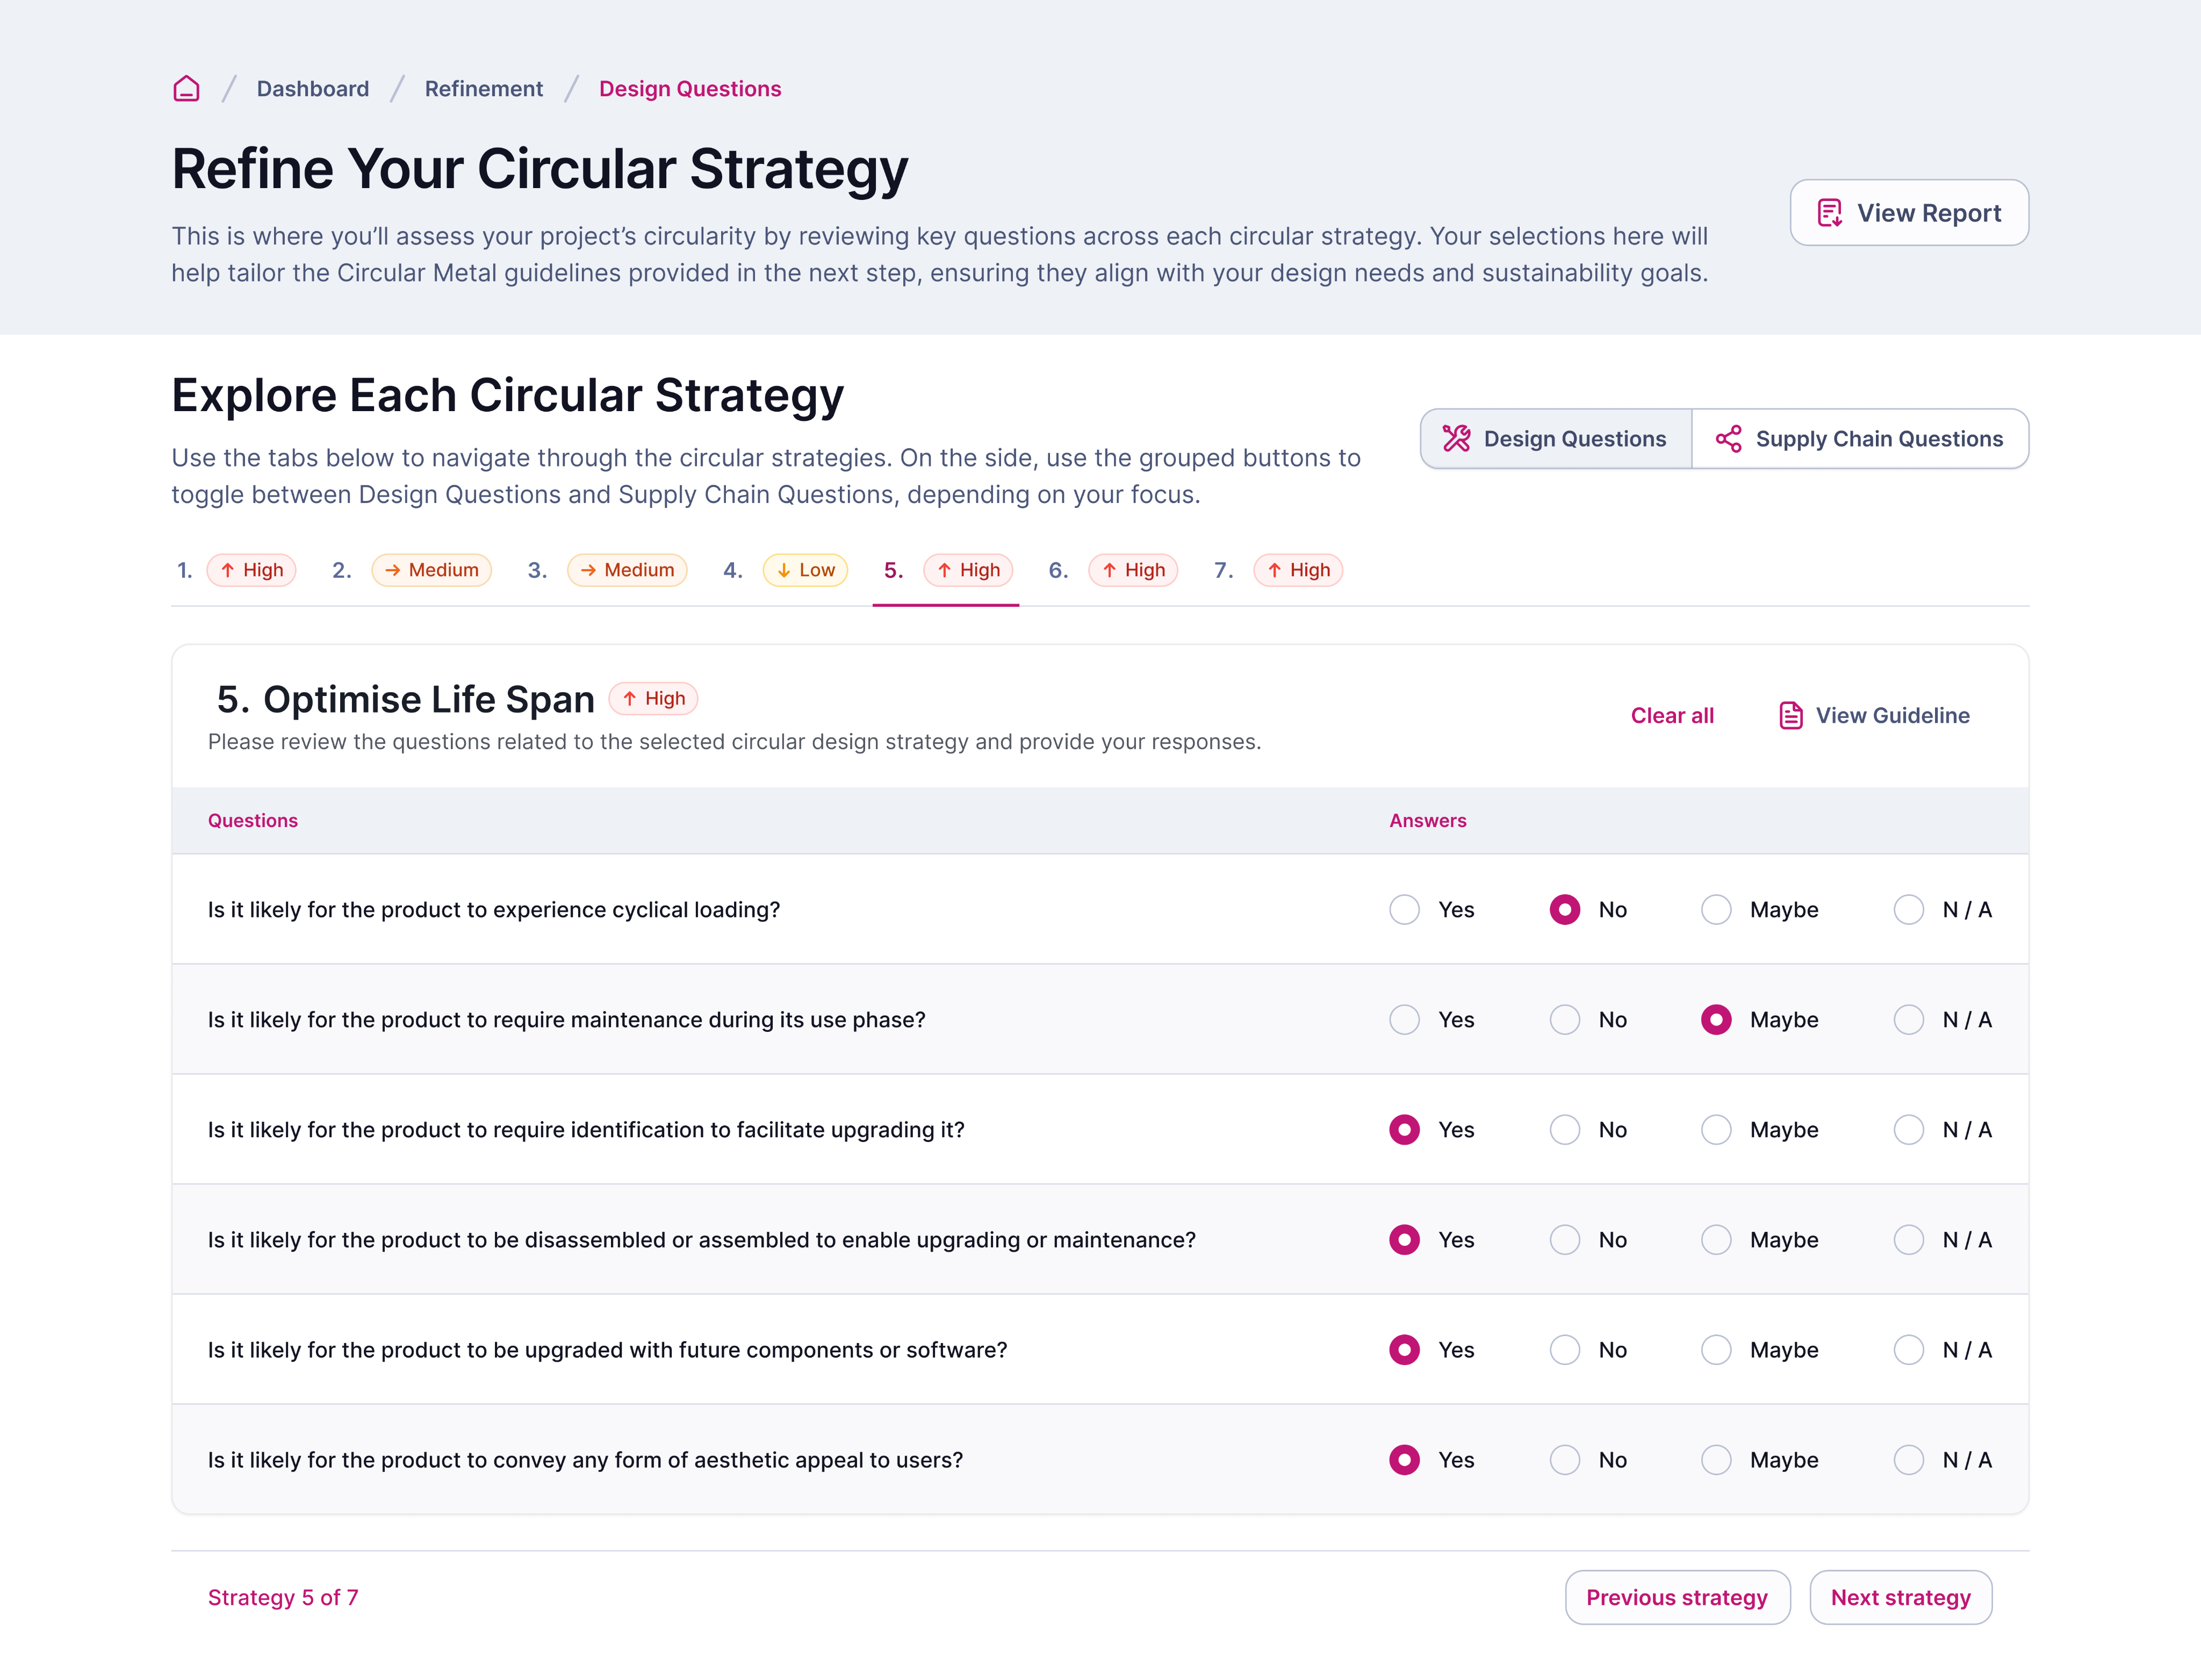Click the High badge beside Optimise Life Span
The width and height of the screenshot is (2201, 1680).
[x=654, y=699]
